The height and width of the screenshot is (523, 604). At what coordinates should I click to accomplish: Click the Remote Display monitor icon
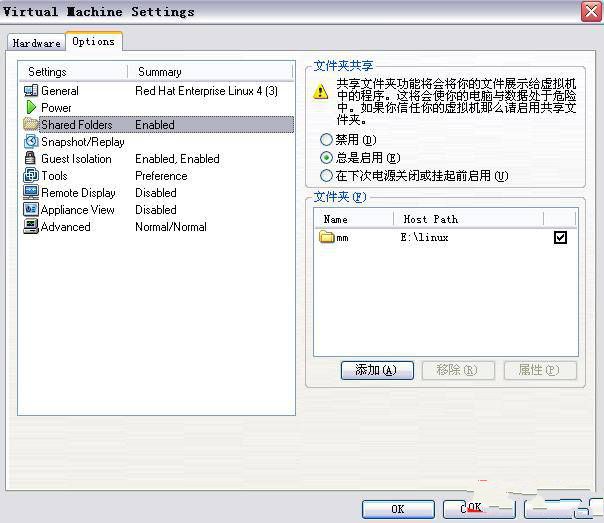tap(30, 192)
